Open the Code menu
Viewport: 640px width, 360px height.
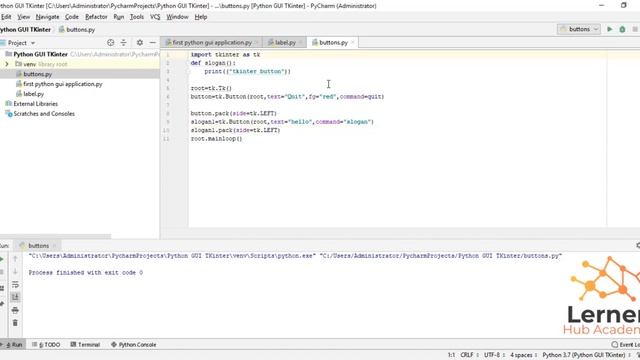[71, 17]
